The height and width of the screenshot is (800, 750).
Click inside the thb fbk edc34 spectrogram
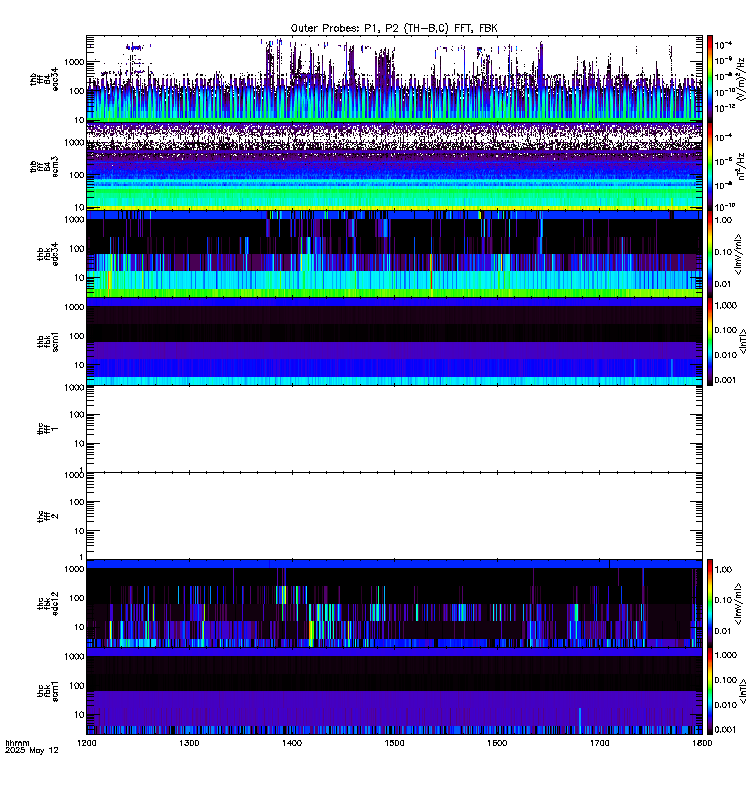pyautogui.click(x=394, y=254)
